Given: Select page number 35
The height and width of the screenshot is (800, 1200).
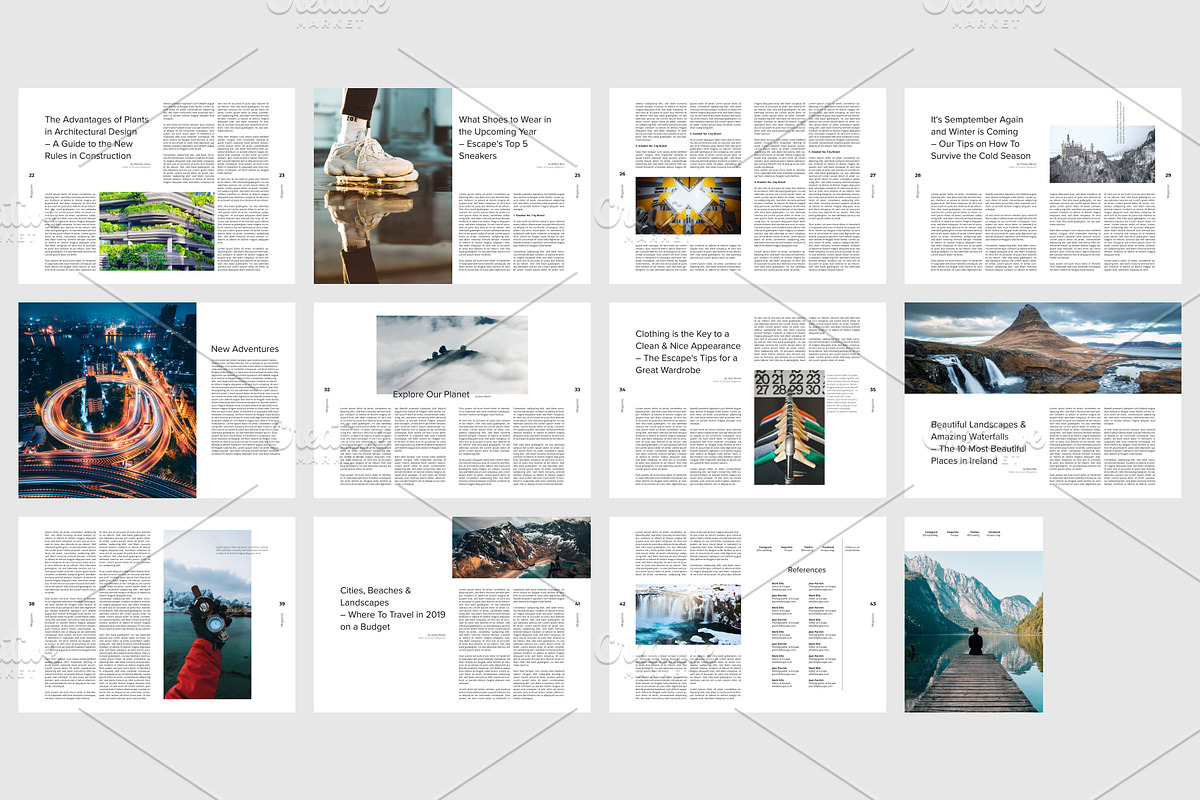Looking at the screenshot, I should [x=873, y=390].
